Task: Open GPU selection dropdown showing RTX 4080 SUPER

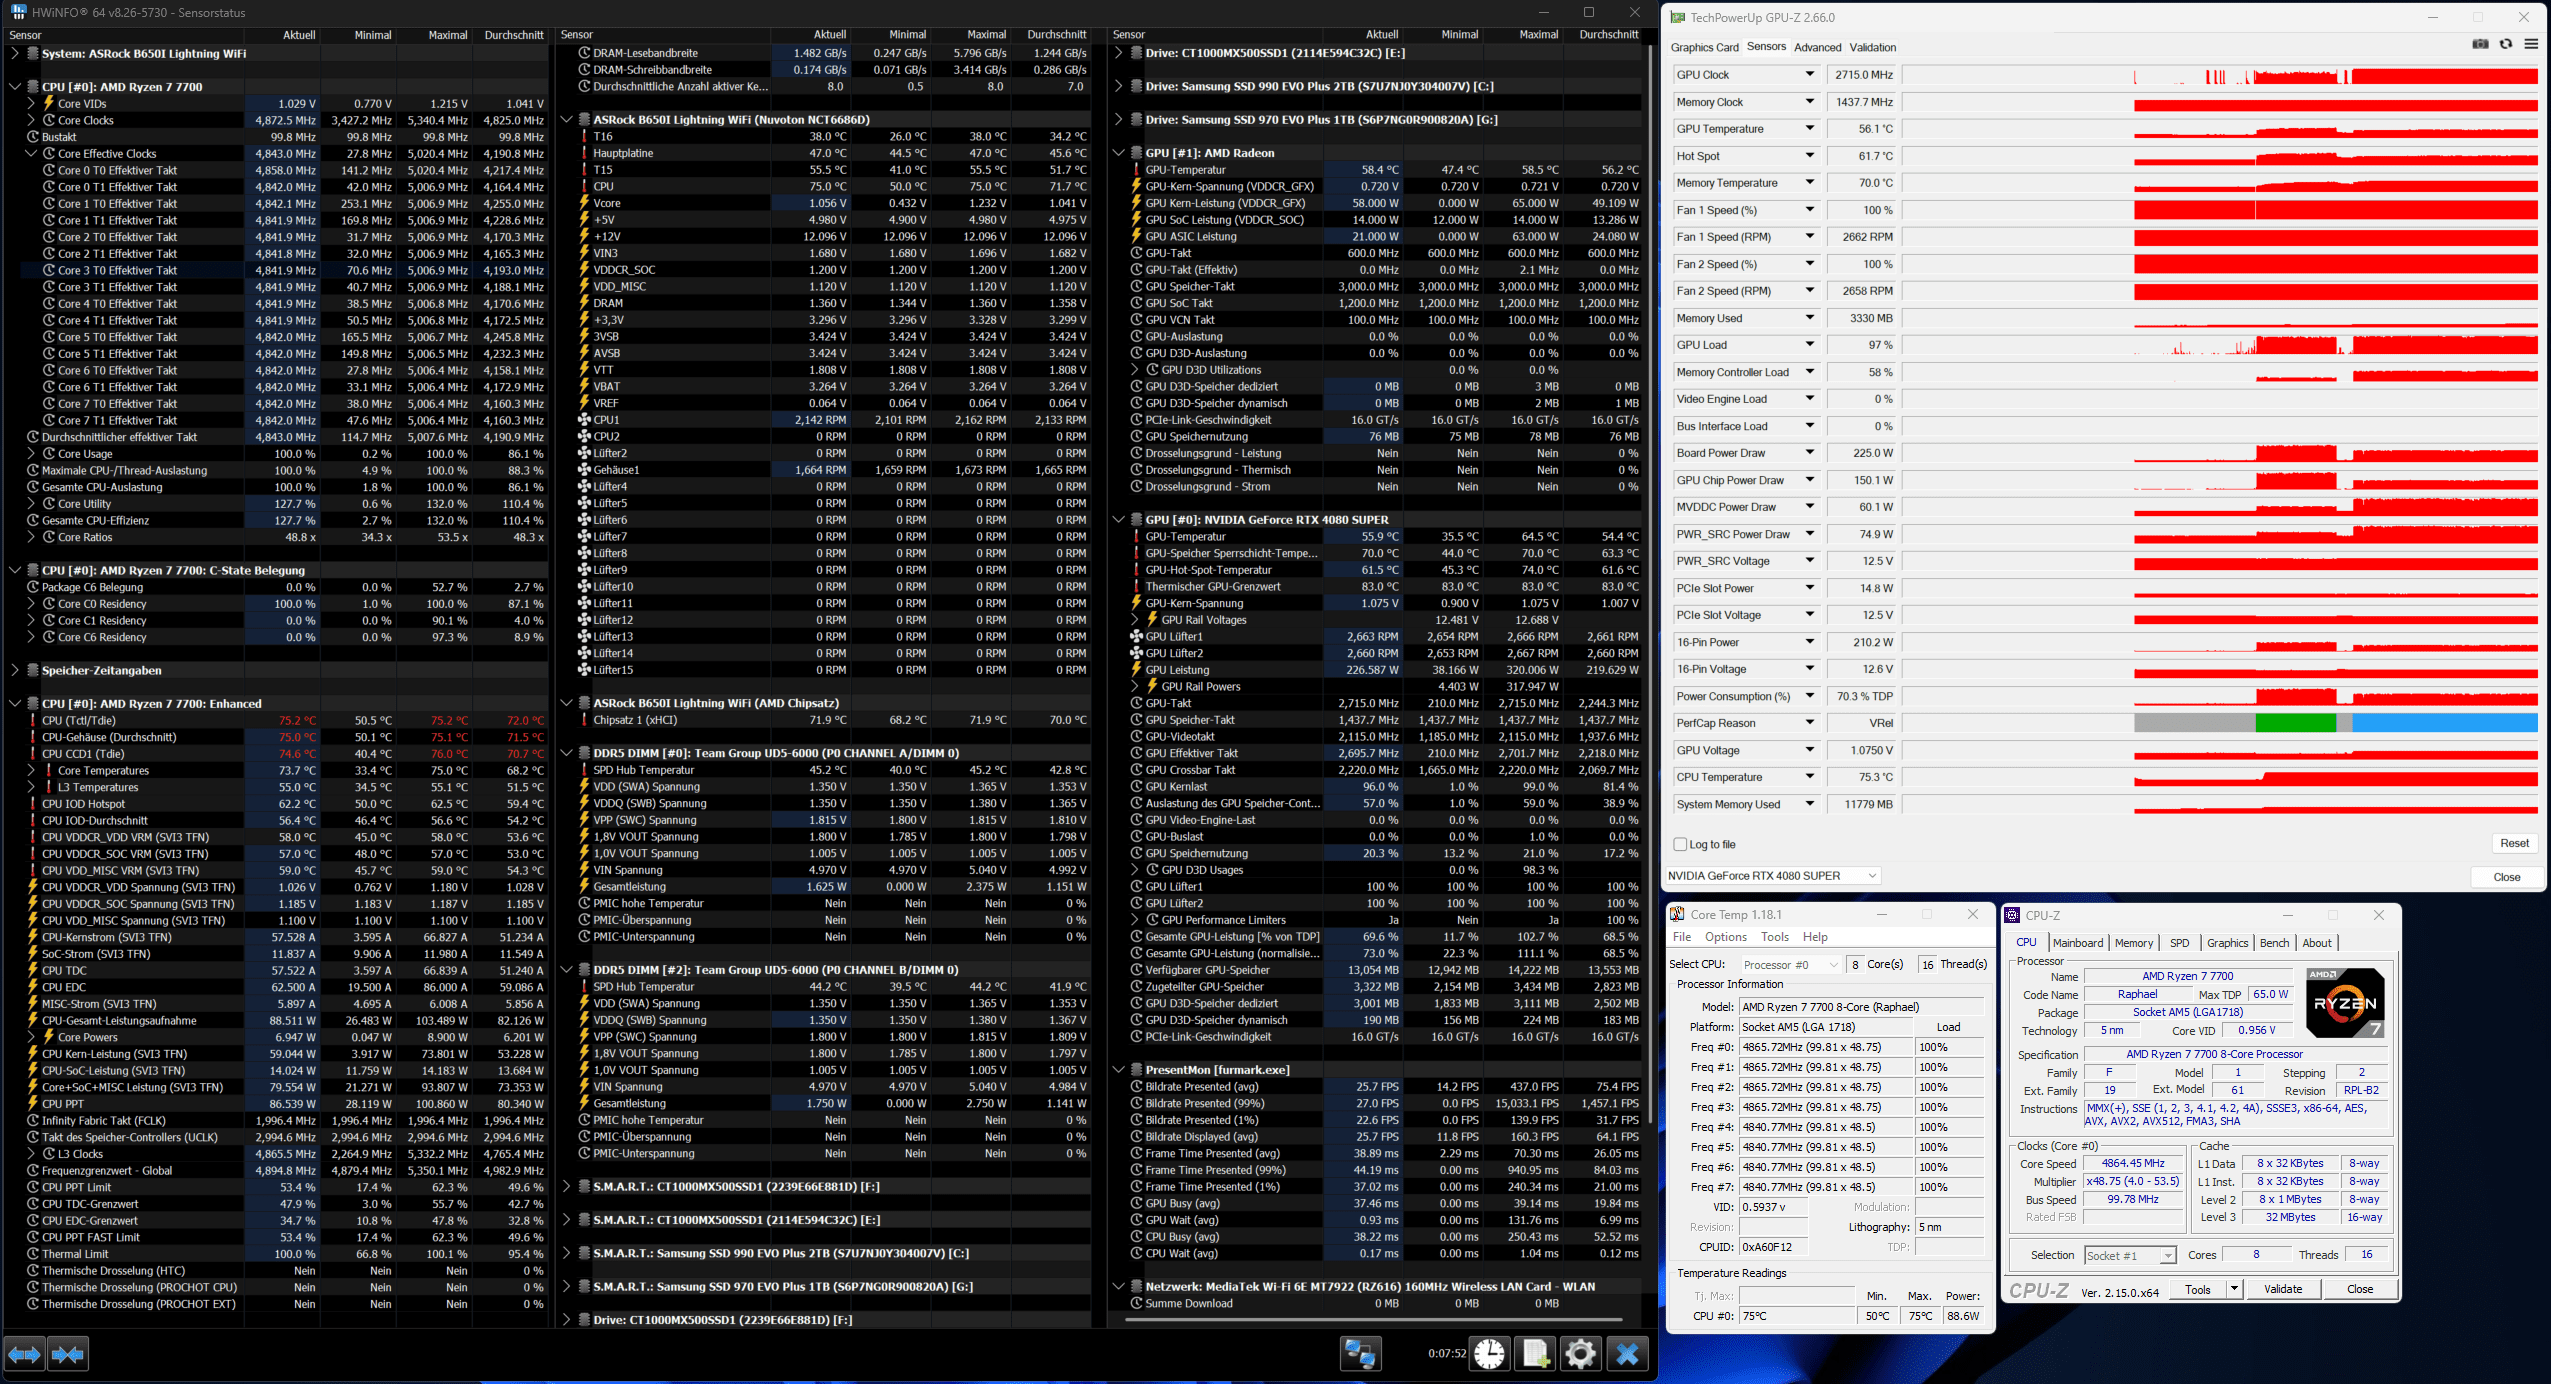Action: point(1772,876)
